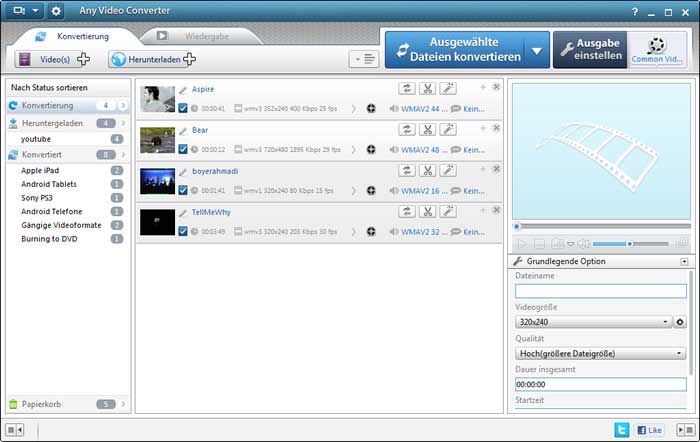This screenshot has height=442, width=700.
Task: Collapse the Grundlegende Option panel
Action: [684, 262]
